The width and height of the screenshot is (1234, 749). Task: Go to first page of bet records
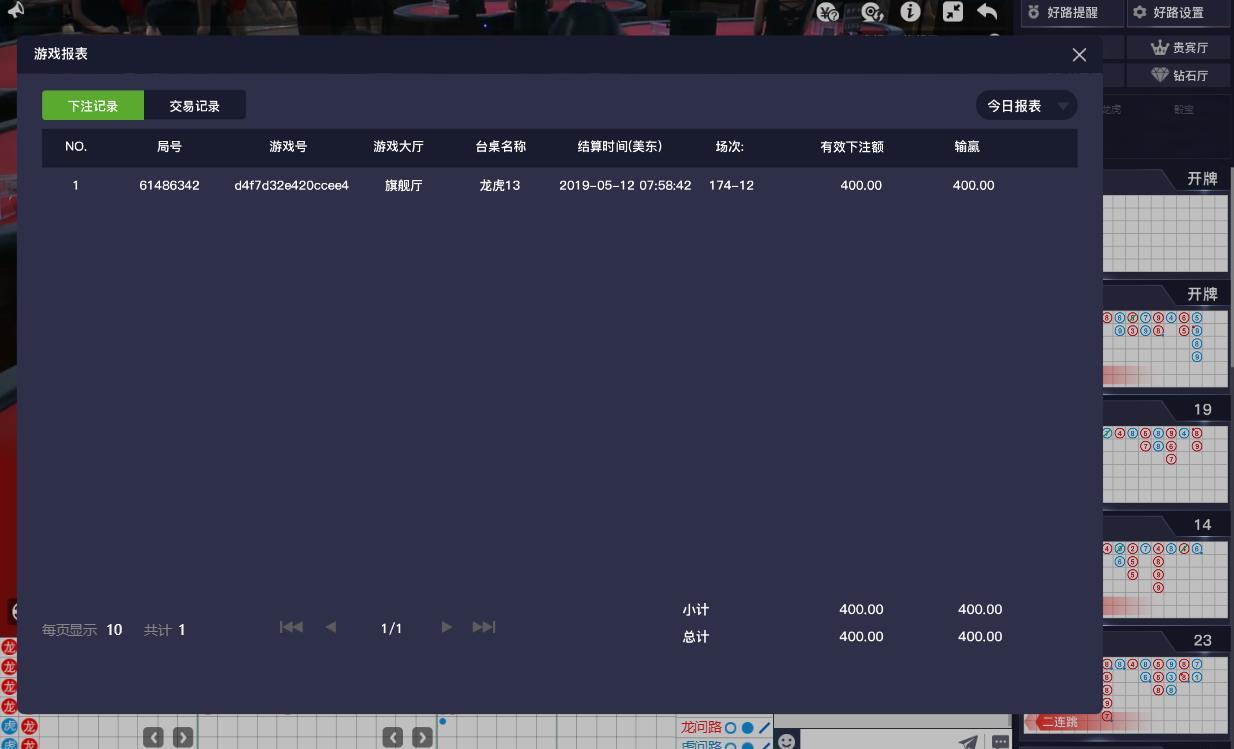[291, 627]
